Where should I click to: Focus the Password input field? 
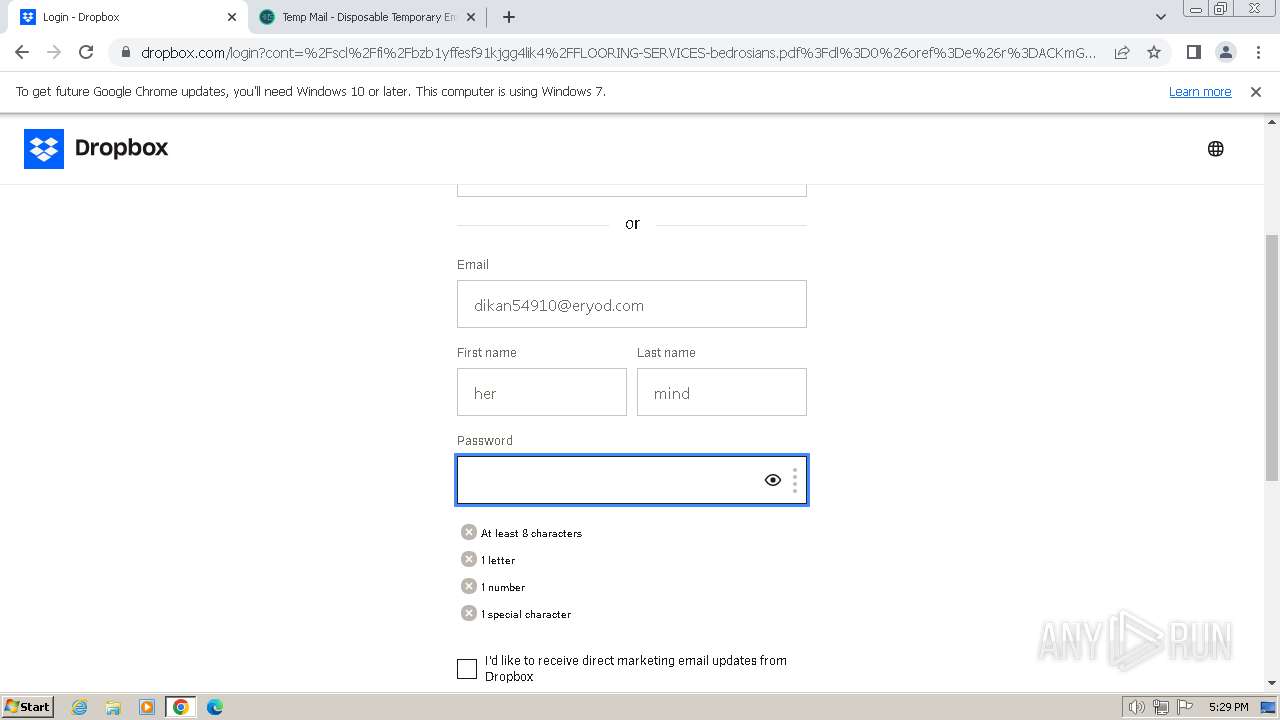click(x=632, y=480)
